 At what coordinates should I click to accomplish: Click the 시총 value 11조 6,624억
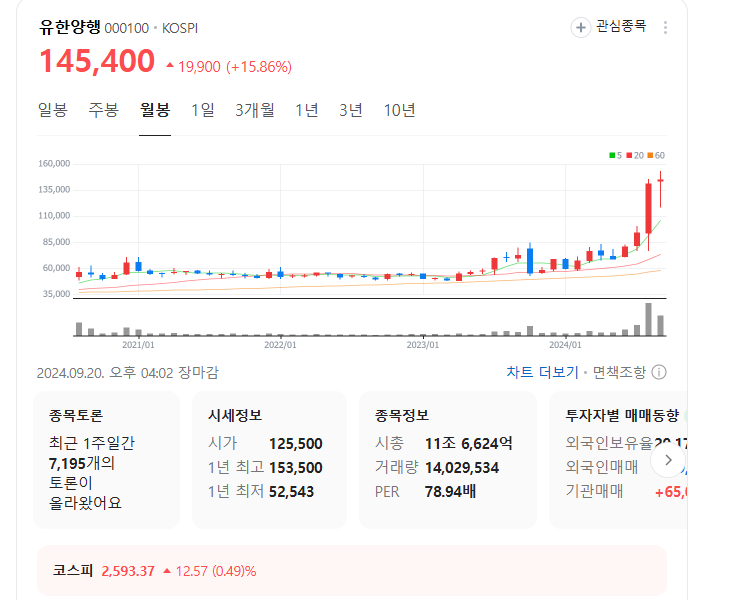pos(468,444)
